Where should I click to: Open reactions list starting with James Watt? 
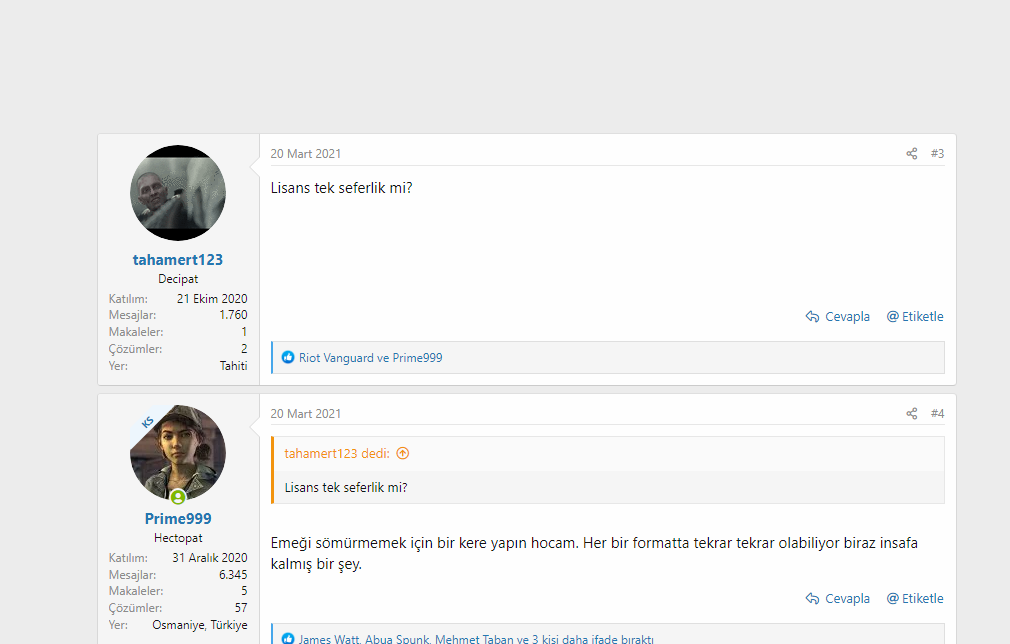[476, 638]
